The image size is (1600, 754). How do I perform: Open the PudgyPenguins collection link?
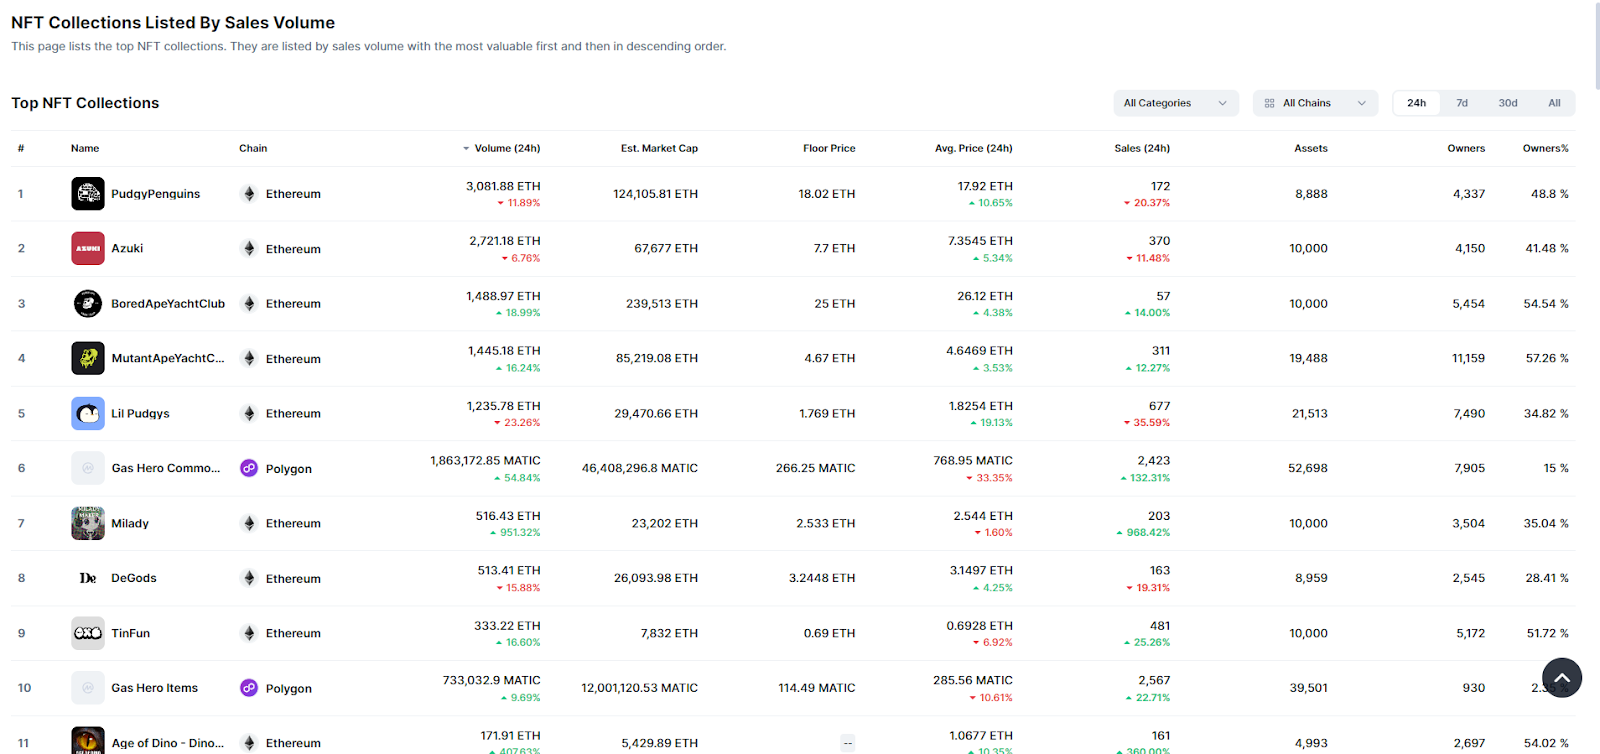click(x=155, y=194)
